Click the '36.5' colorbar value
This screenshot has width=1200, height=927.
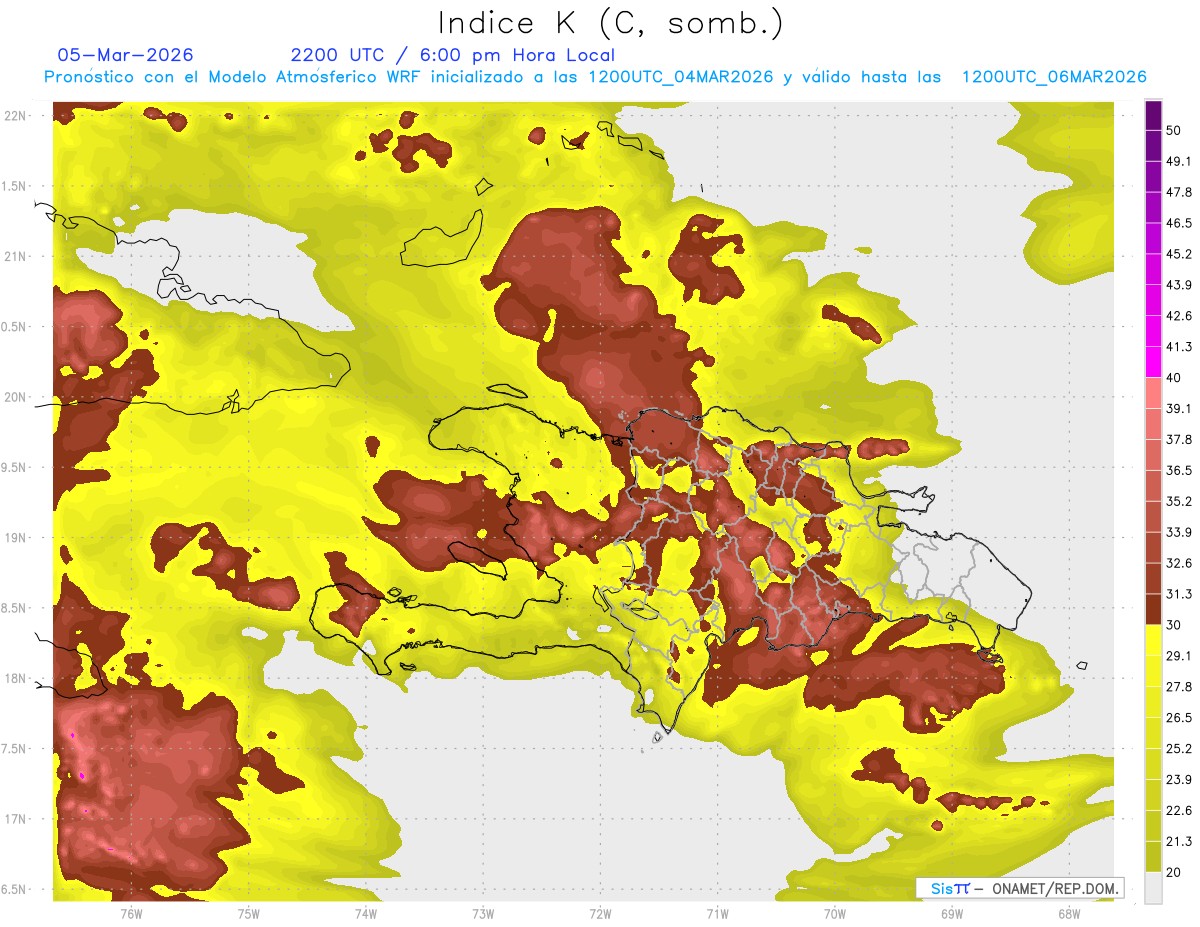pos(1179,470)
